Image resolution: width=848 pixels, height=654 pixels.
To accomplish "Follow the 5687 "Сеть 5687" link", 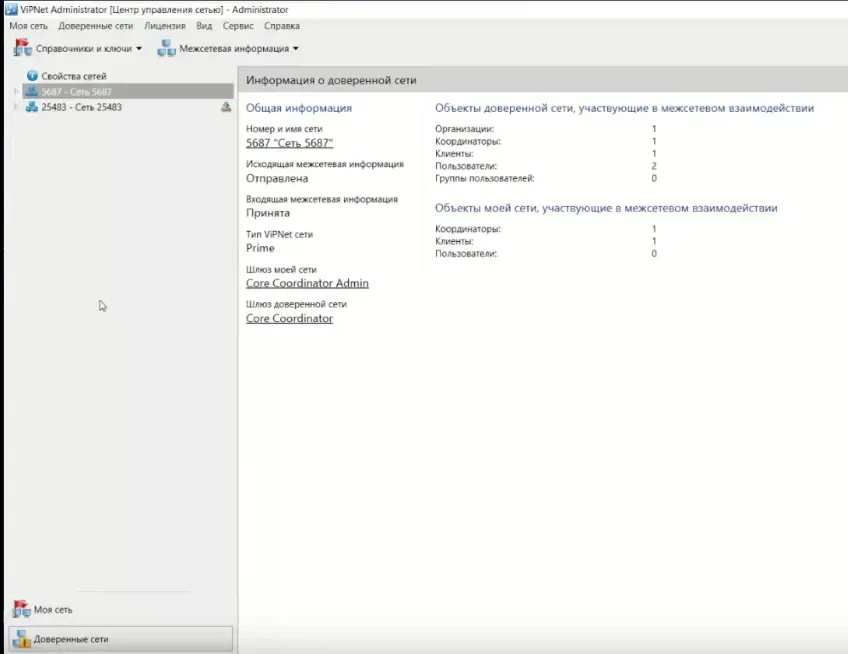I will coord(289,143).
